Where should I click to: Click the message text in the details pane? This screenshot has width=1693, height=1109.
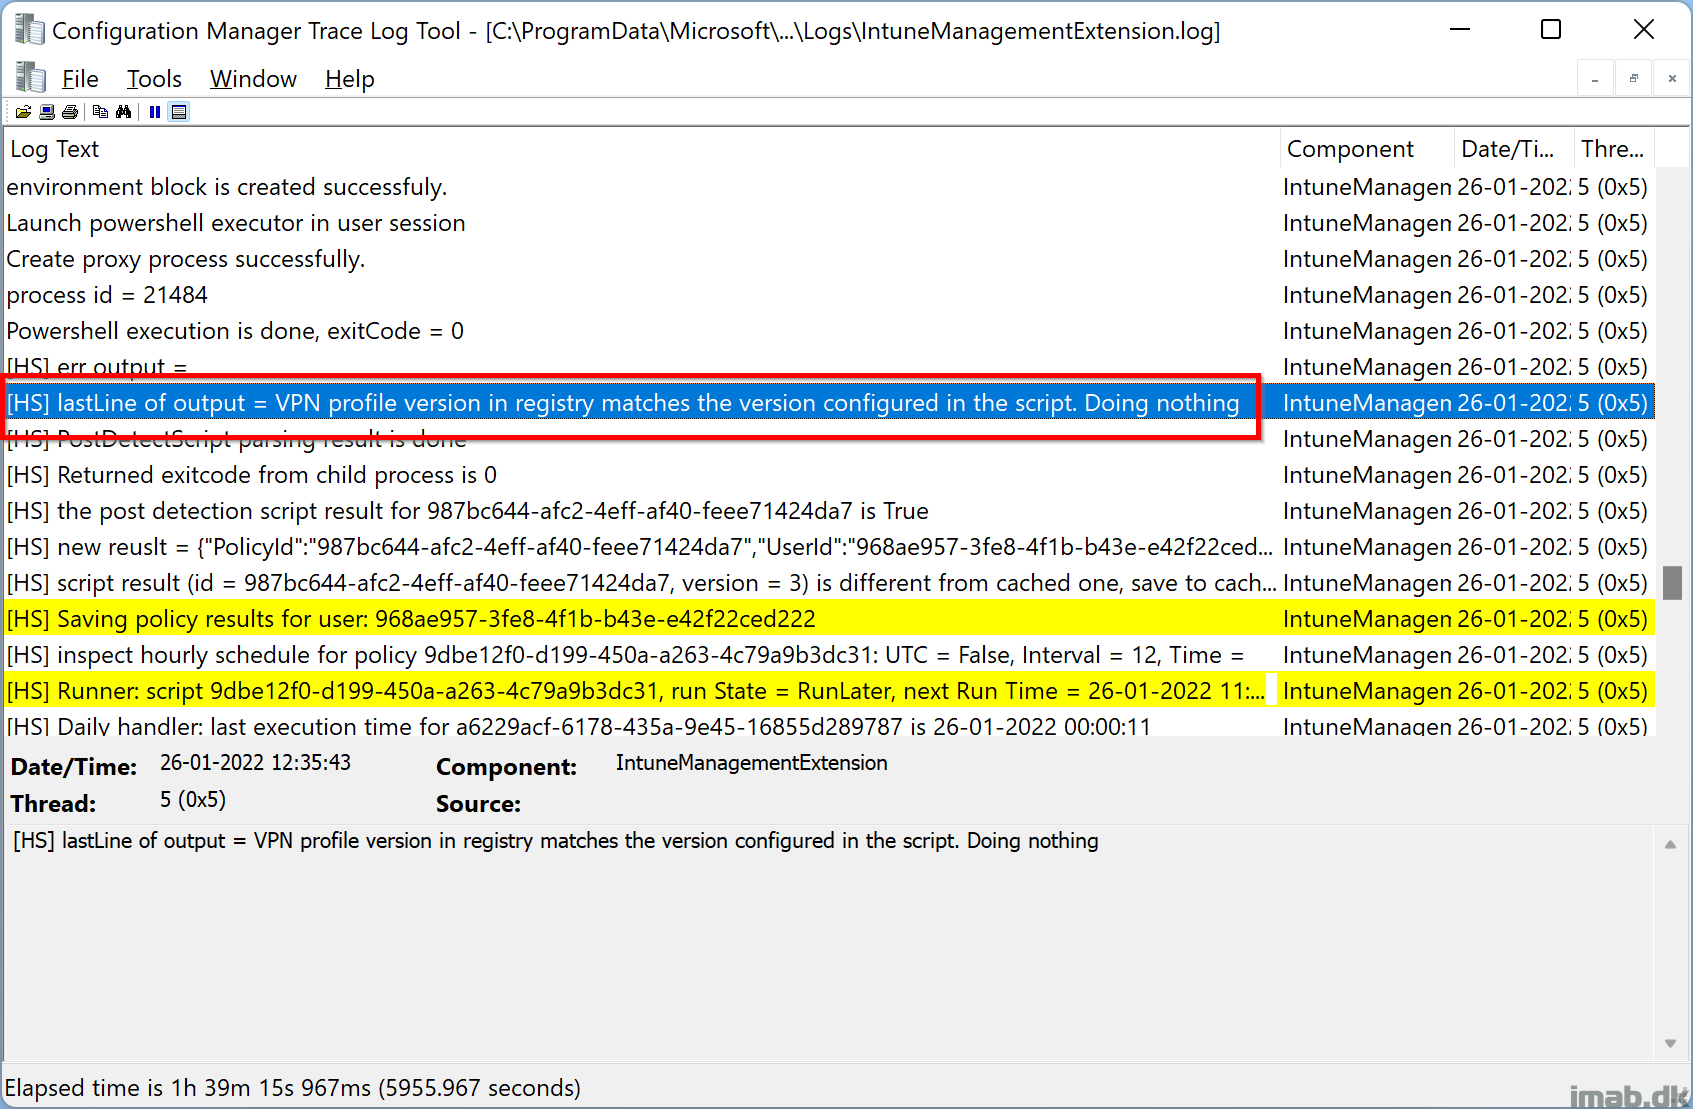coord(556,841)
